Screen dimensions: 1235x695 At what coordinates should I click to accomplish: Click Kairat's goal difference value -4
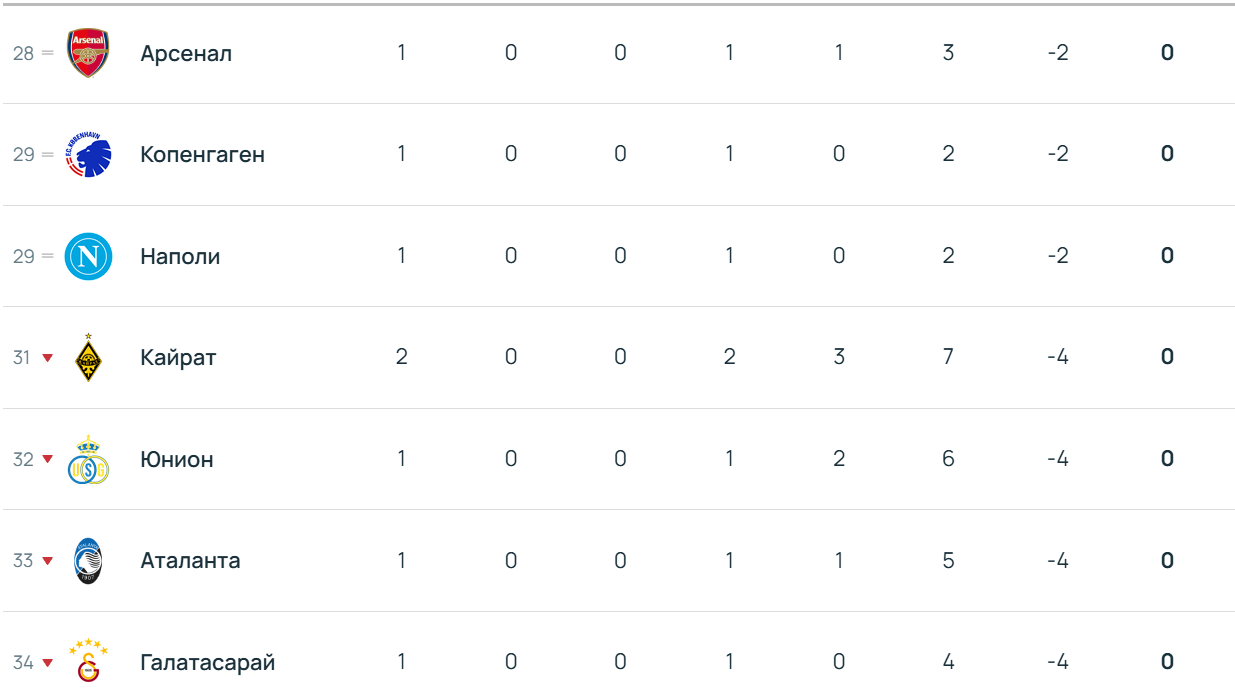click(x=1058, y=357)
